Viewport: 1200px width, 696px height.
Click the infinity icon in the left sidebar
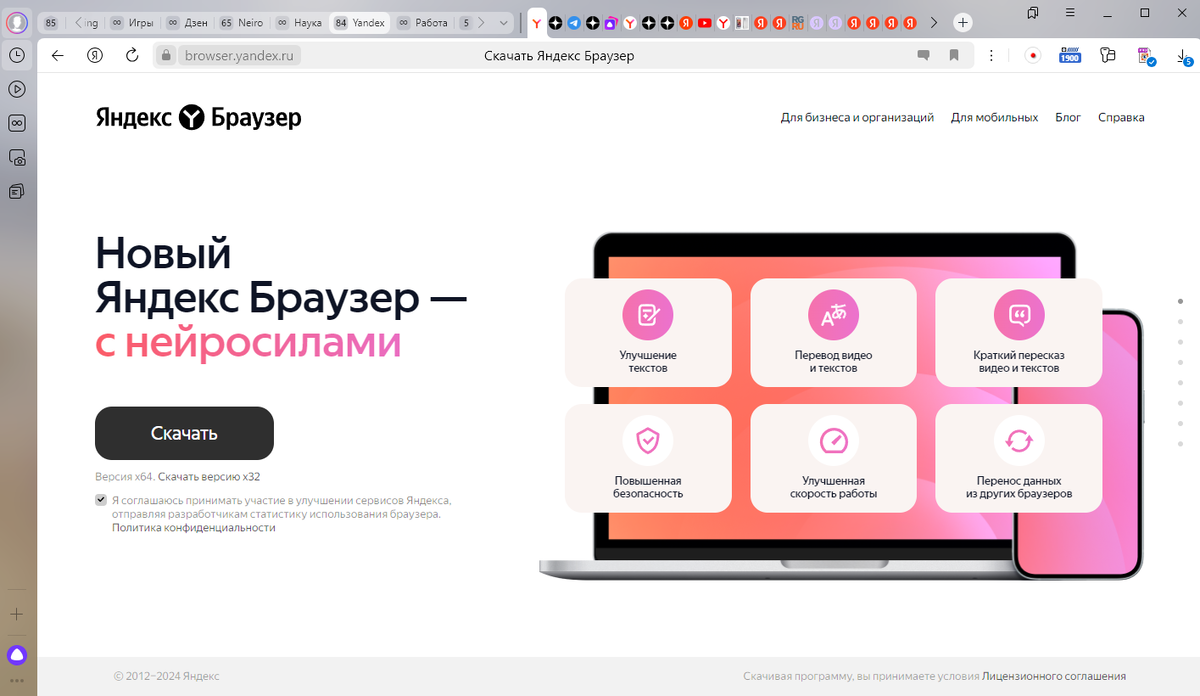[x=17, y=123]
